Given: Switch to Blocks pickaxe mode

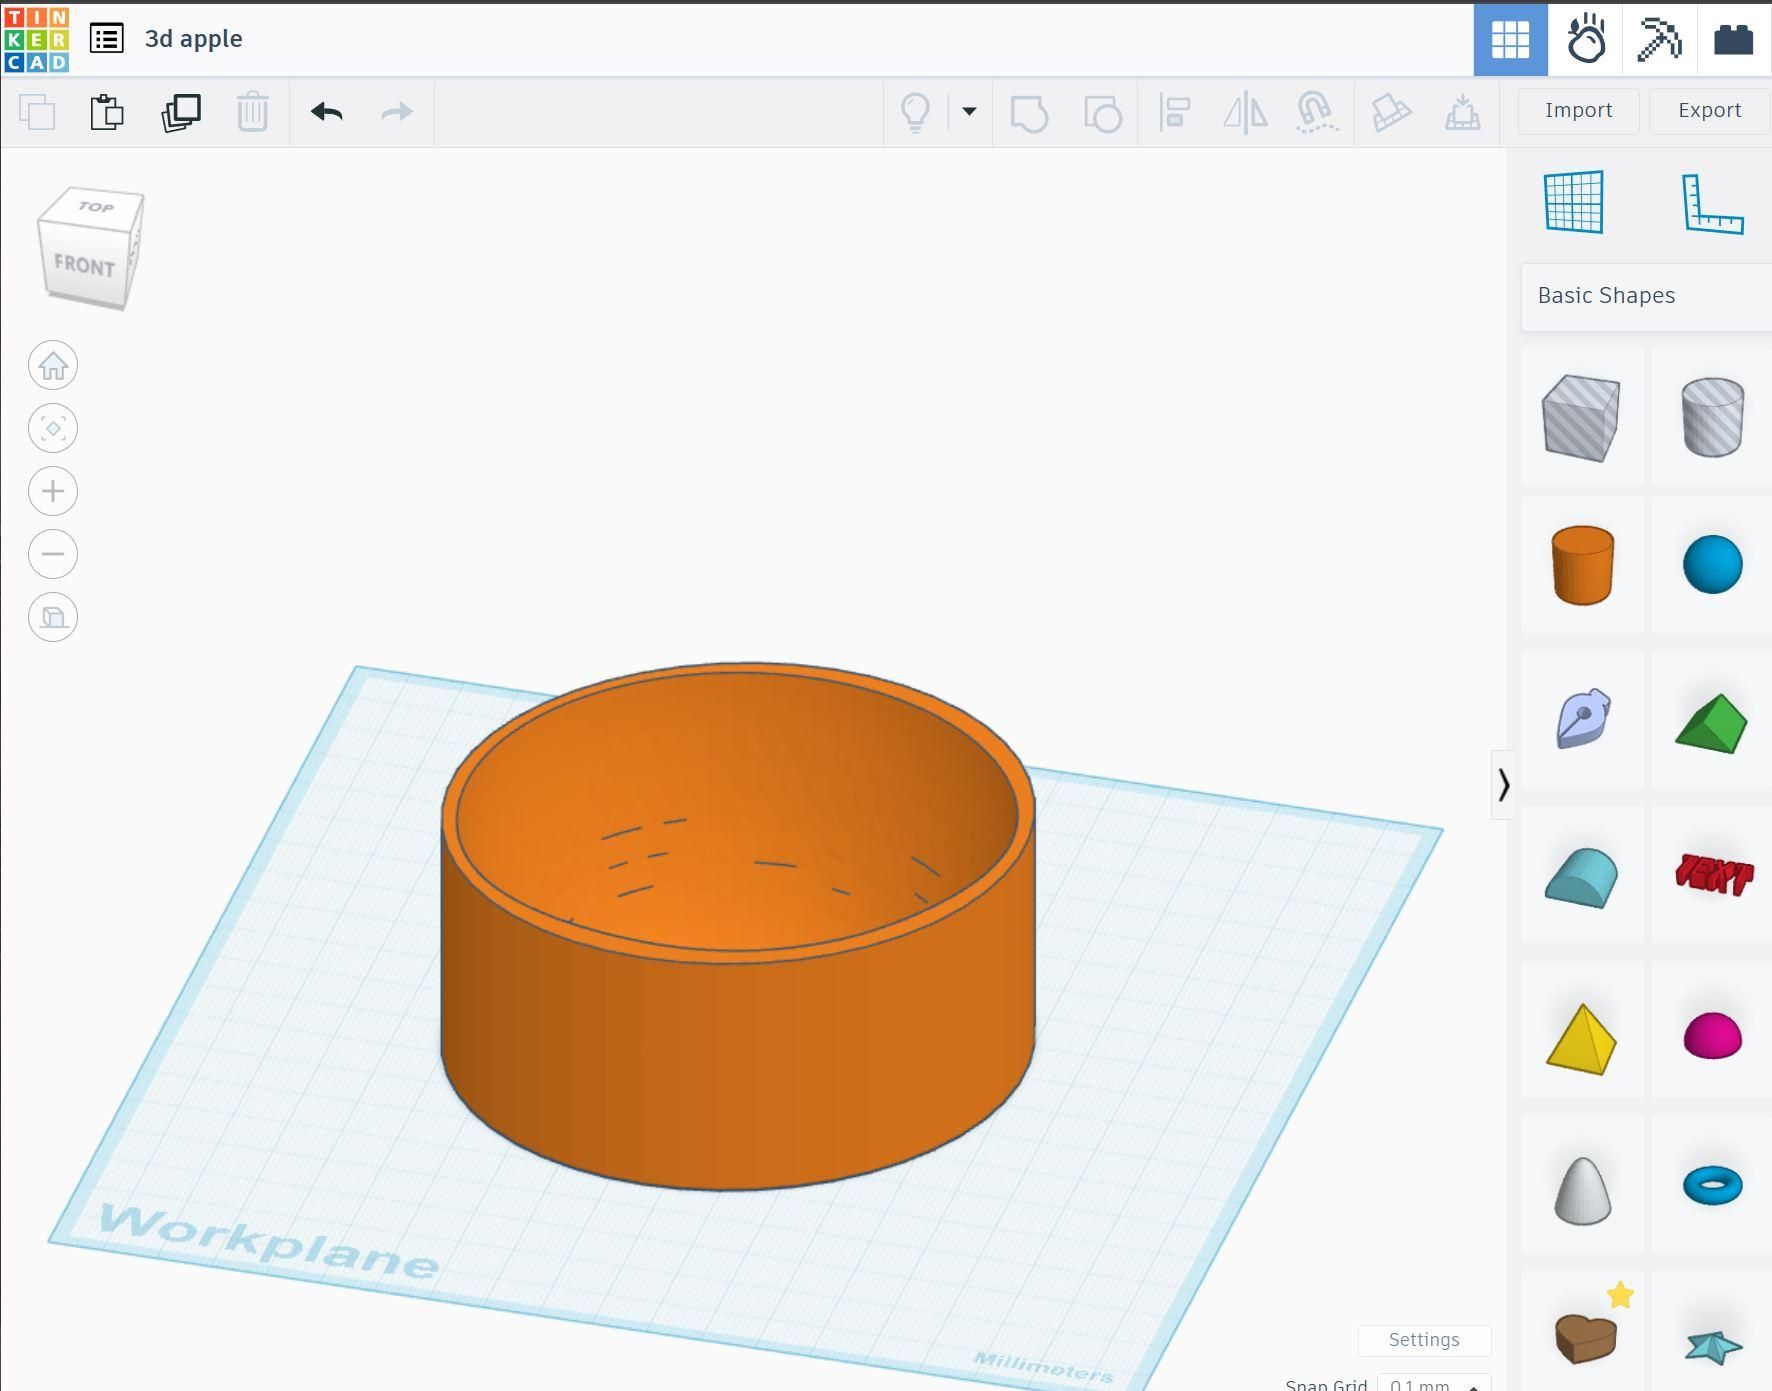Looking at the screenshot, I should [x=1659, y=40].
